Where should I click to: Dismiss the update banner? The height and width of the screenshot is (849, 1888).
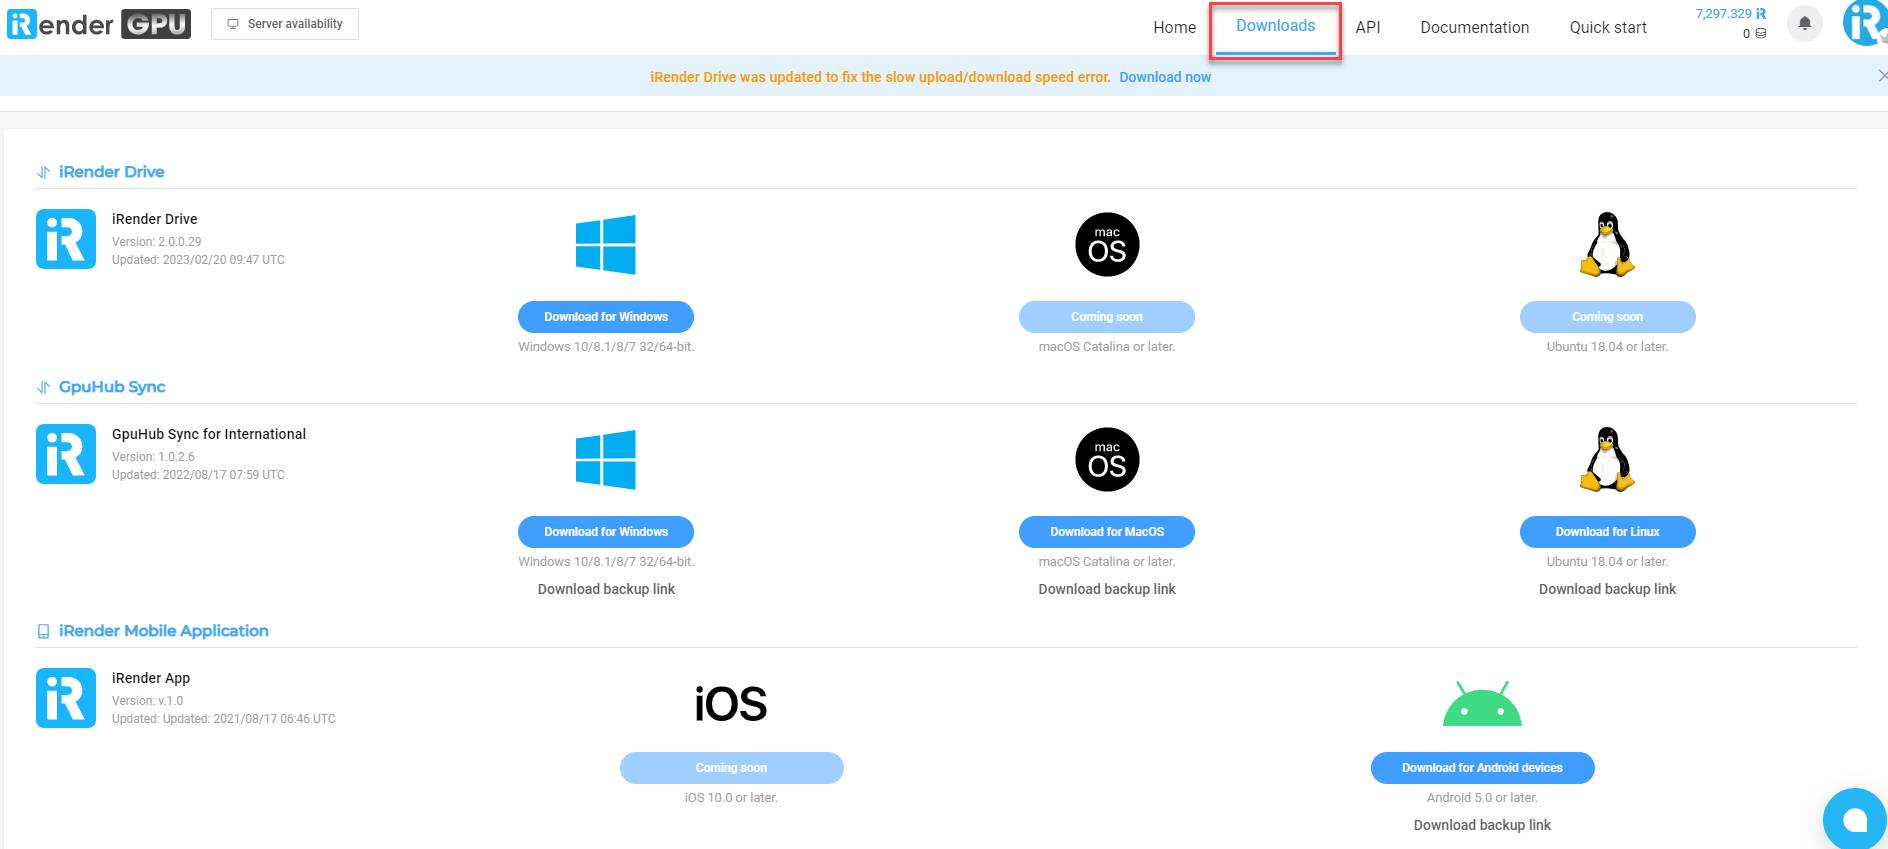1881,76
